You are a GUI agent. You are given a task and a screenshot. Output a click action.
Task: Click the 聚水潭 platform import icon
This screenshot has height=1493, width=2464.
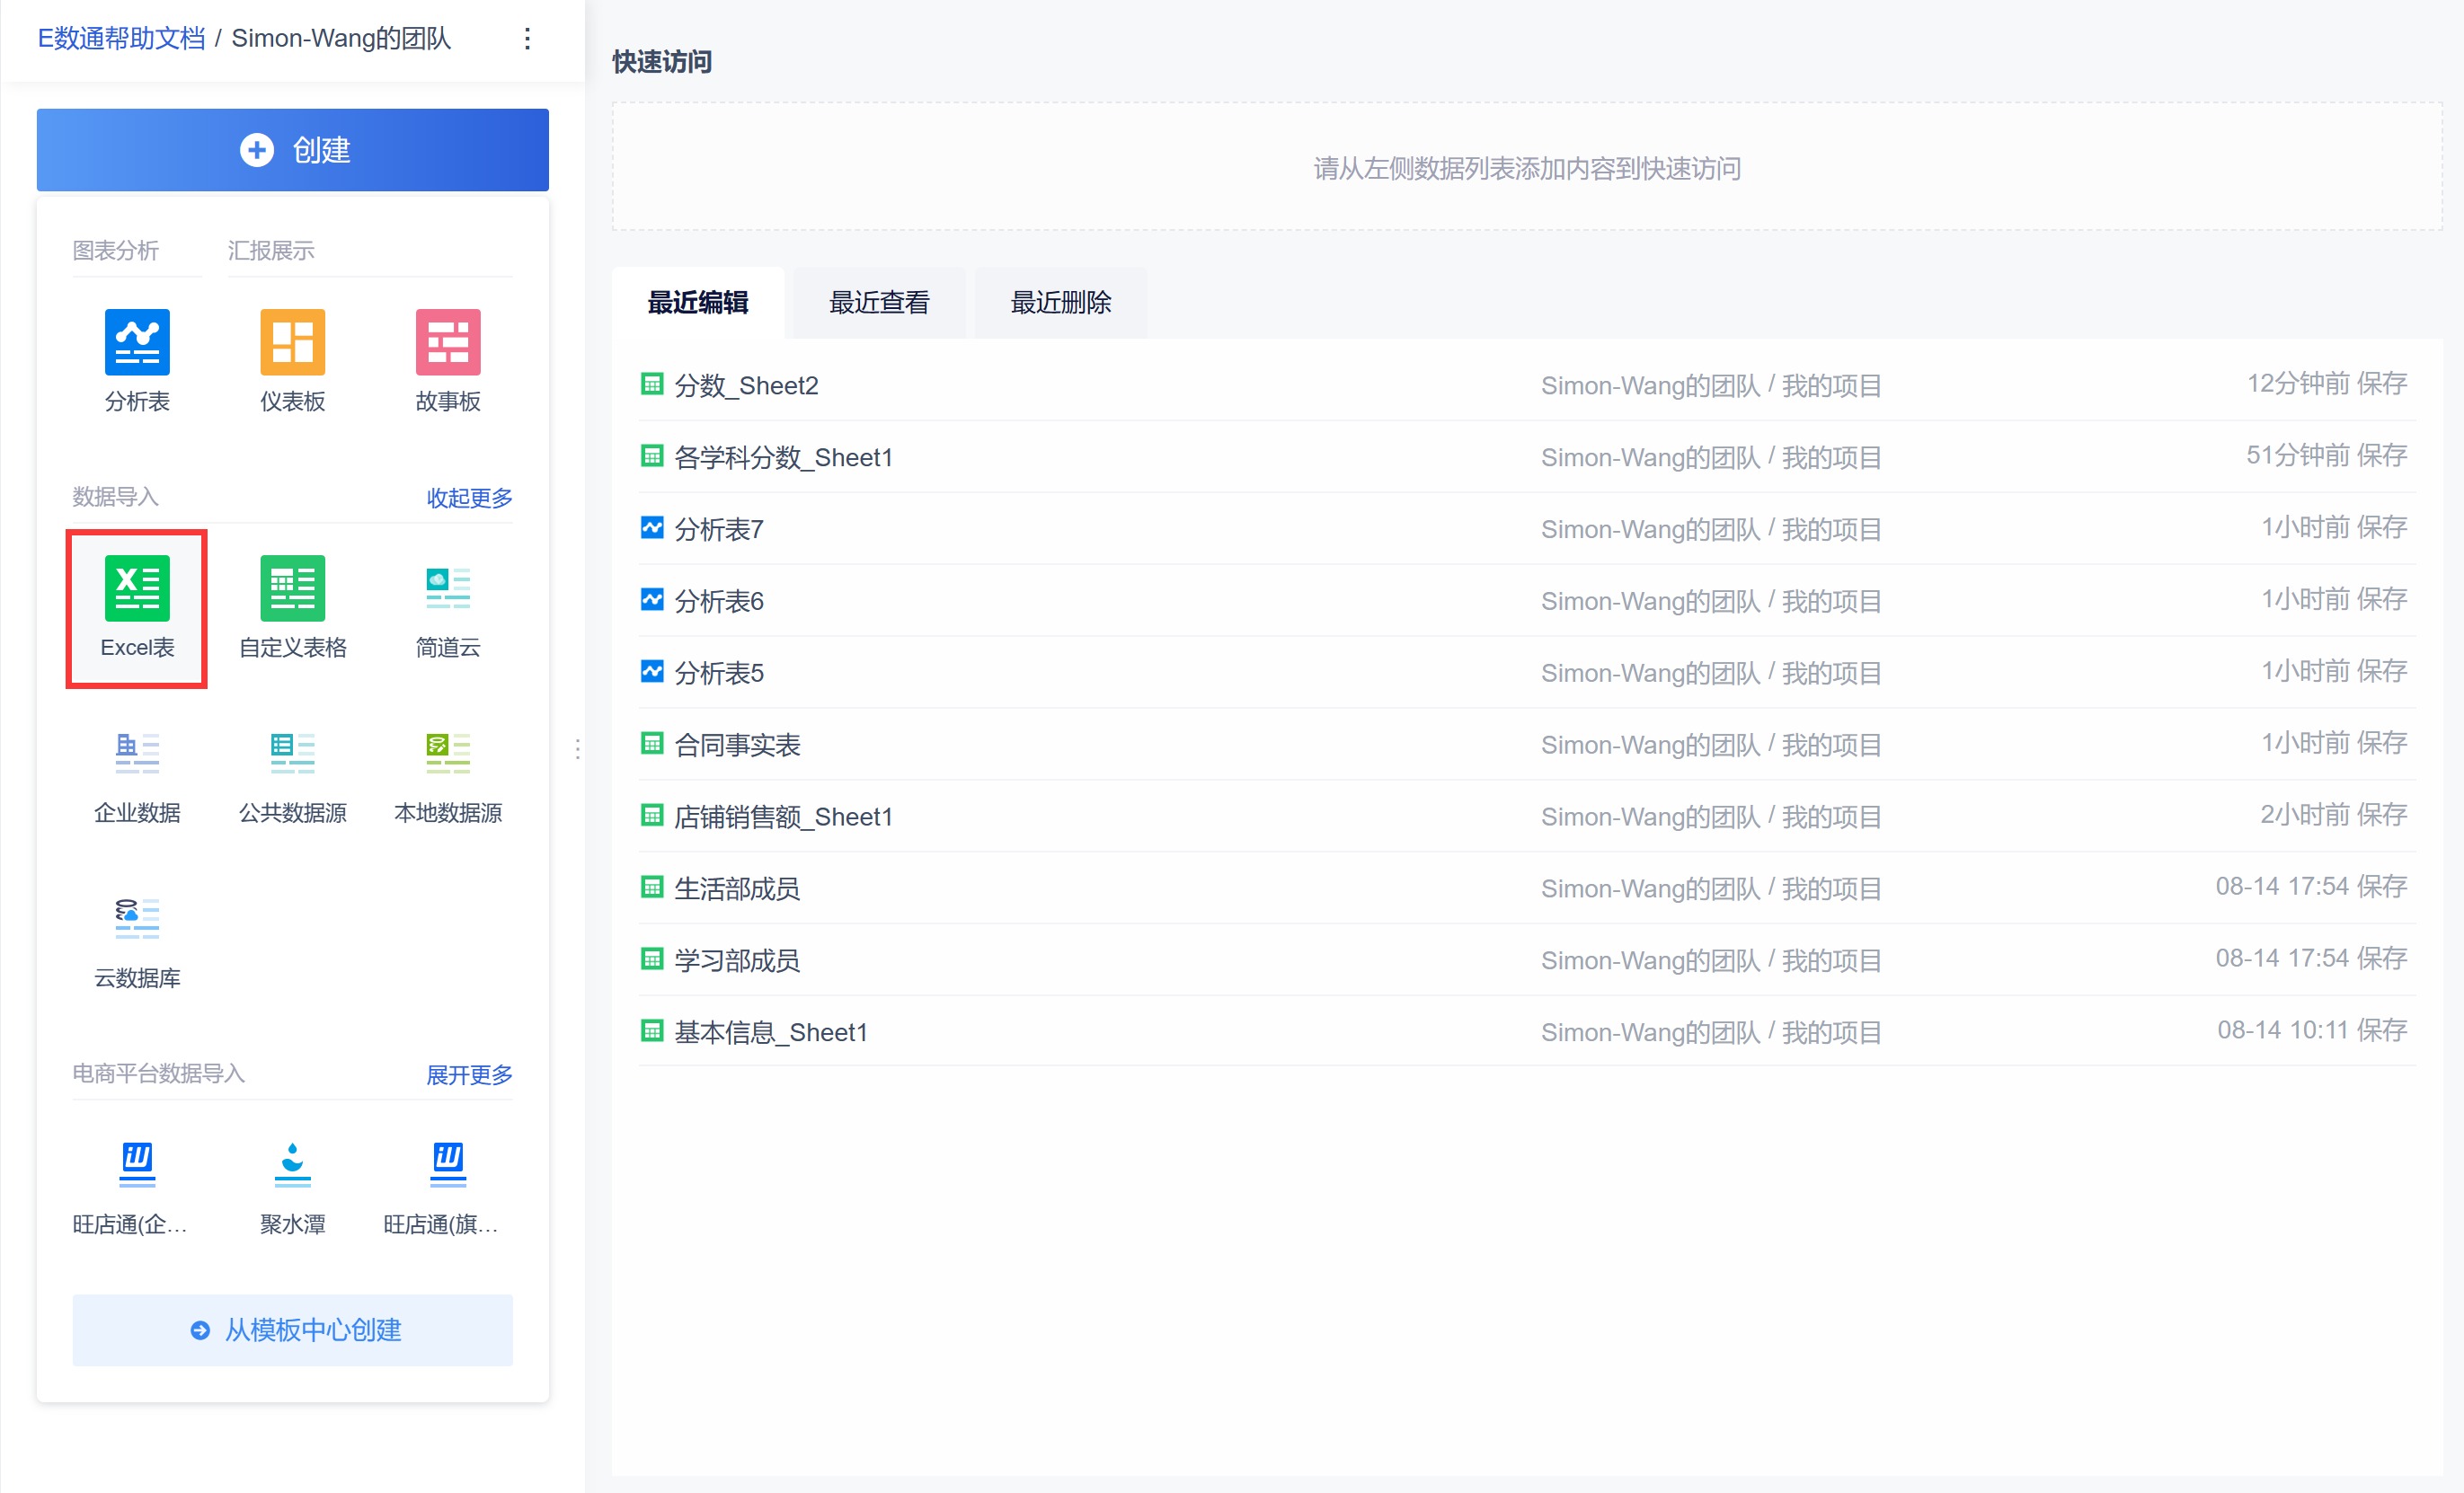[x=292, y=1166]
